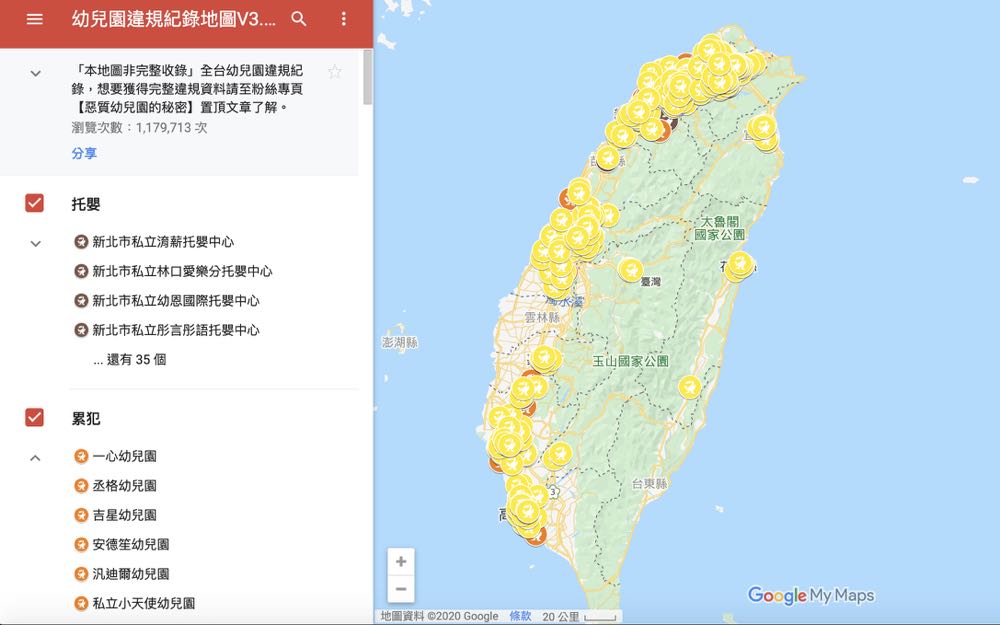Star this map with the star icon

tap(335, 72)
